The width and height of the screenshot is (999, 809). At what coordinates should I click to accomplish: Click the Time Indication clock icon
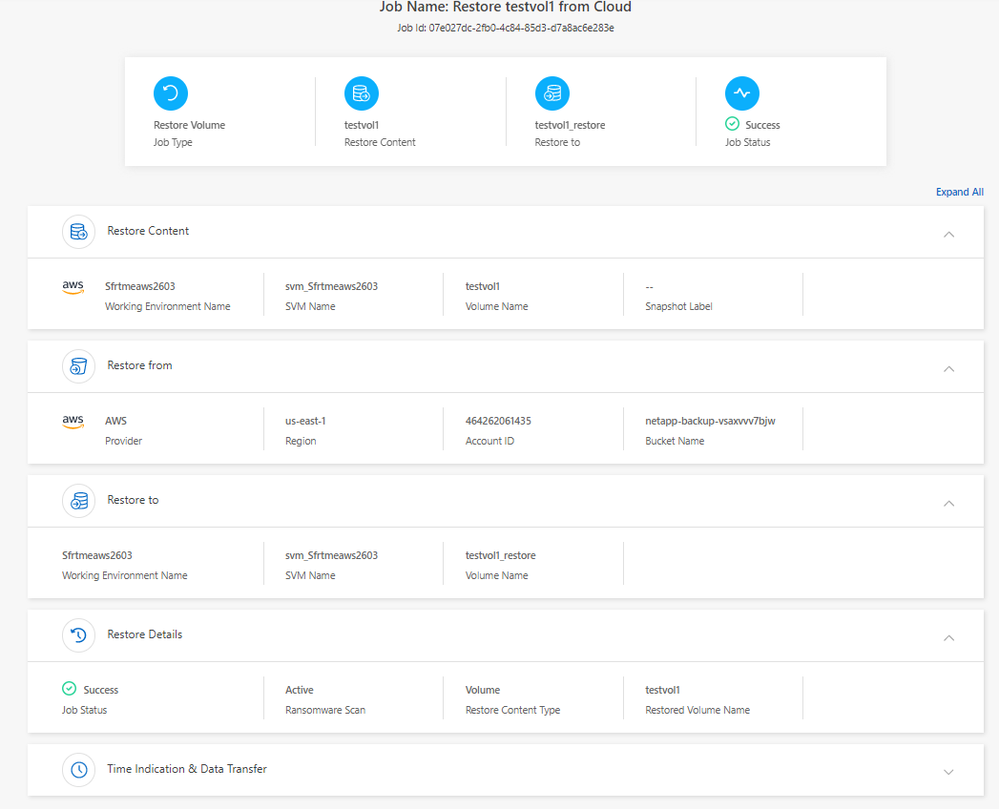(x=79, y=770)
